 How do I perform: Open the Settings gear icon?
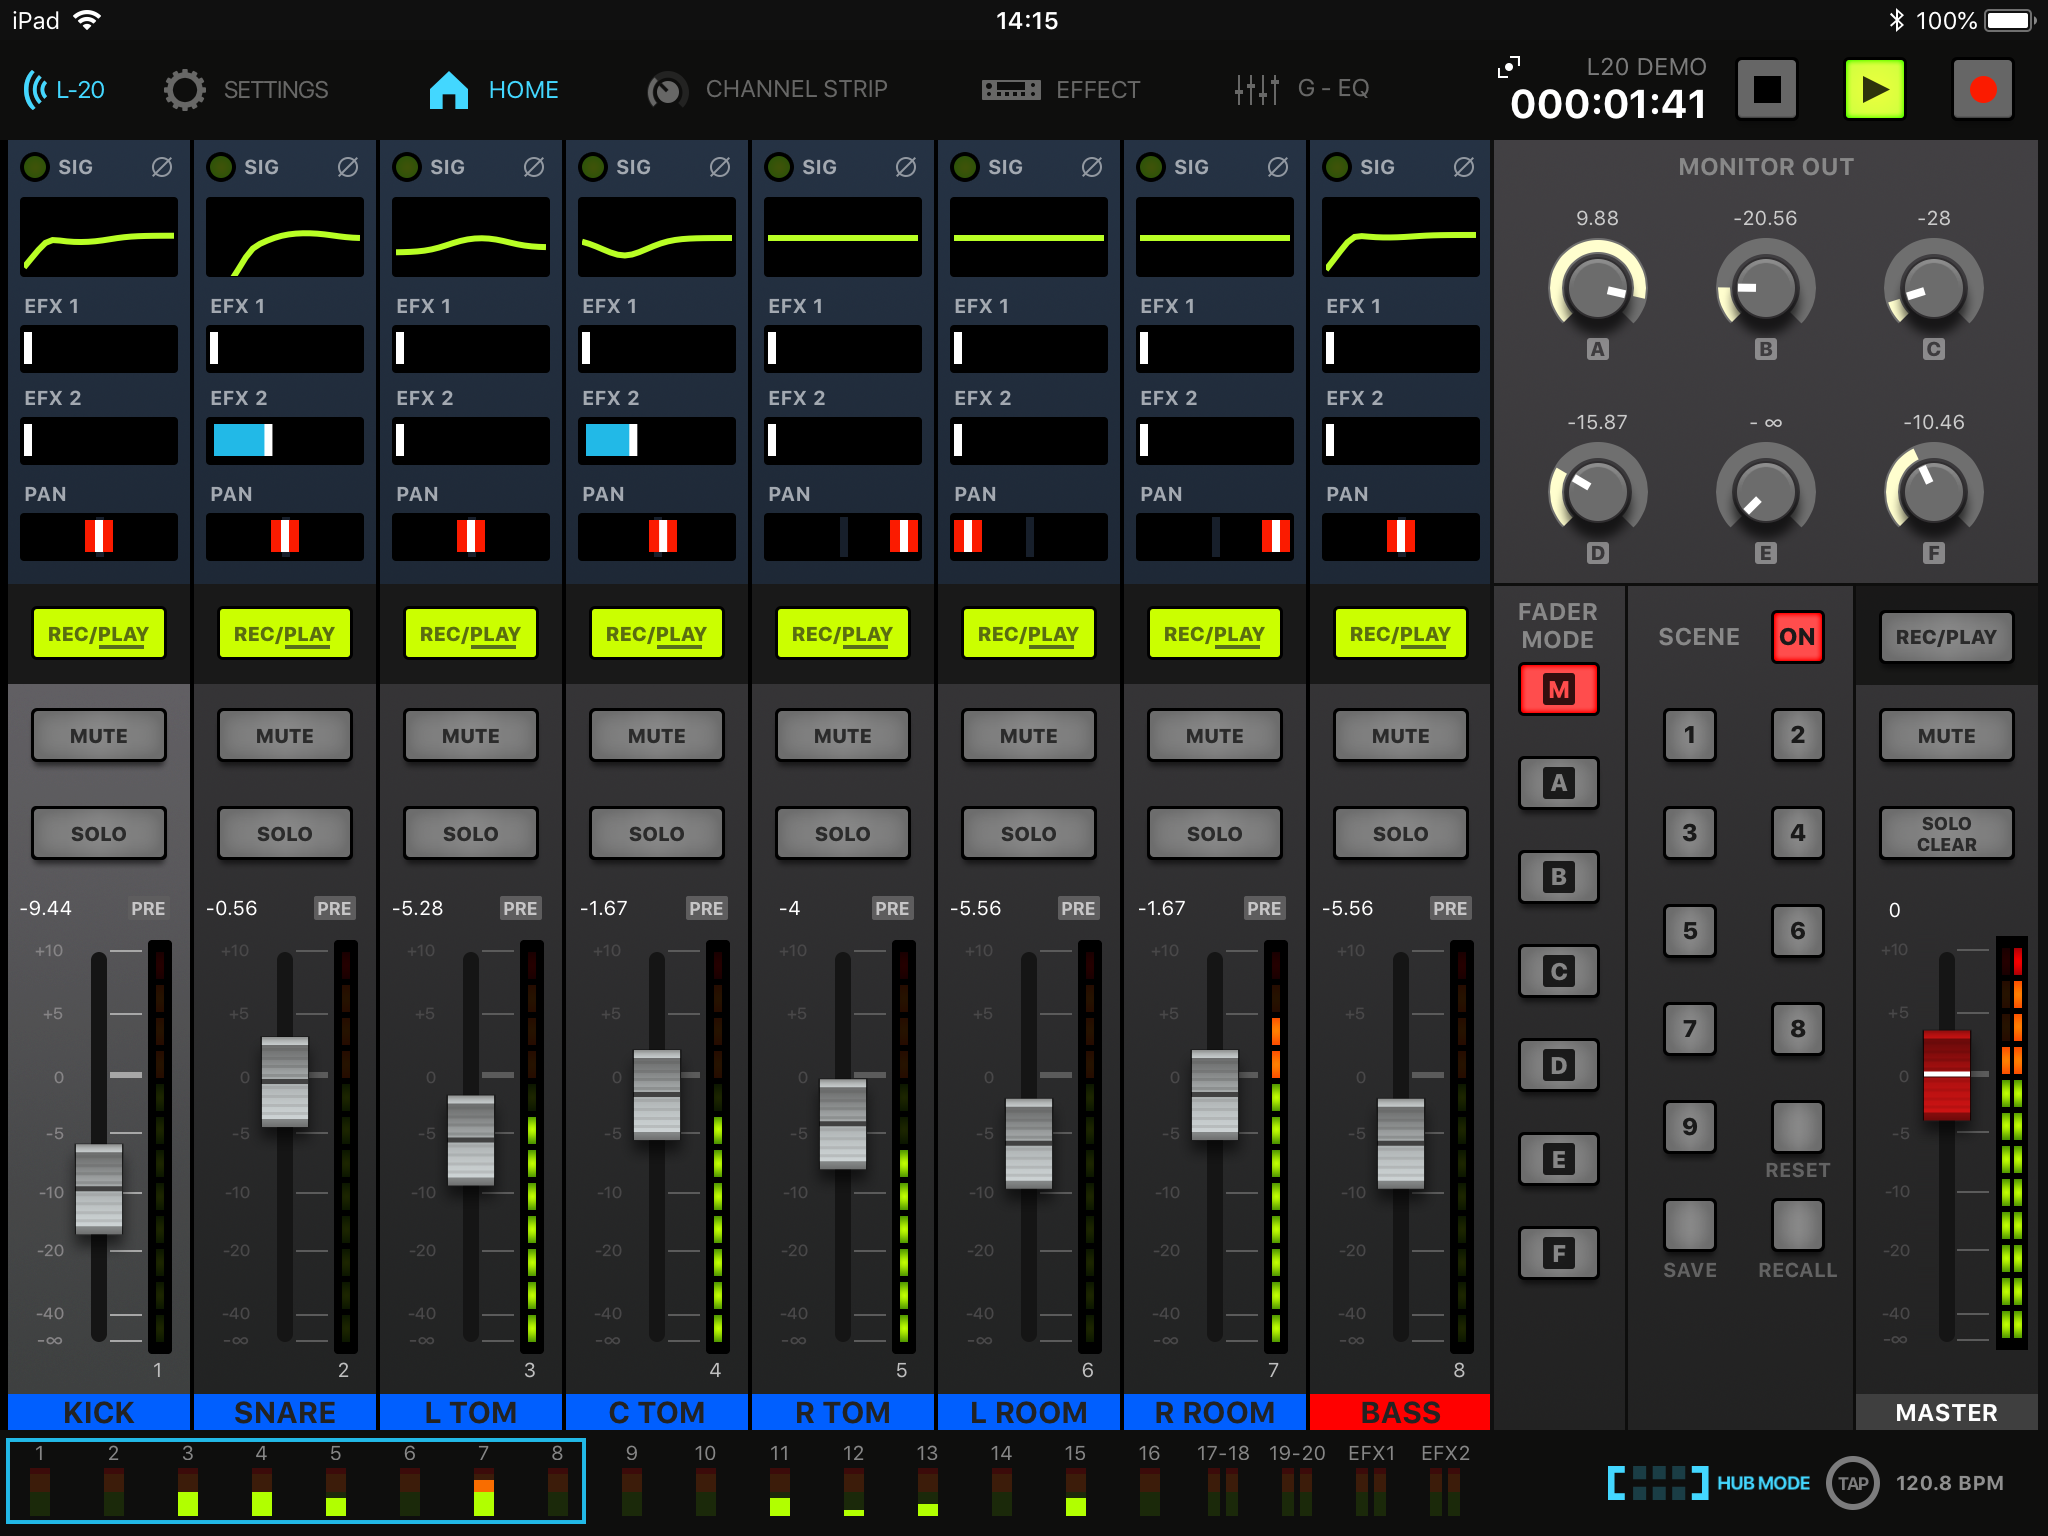185,90
